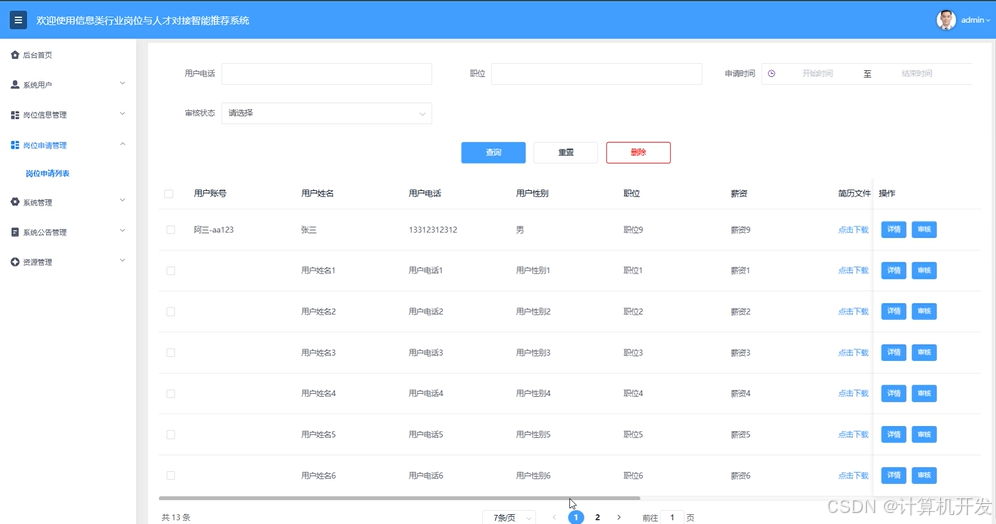Click 详情 for the 用户姓名1 row

click(894, 271)
